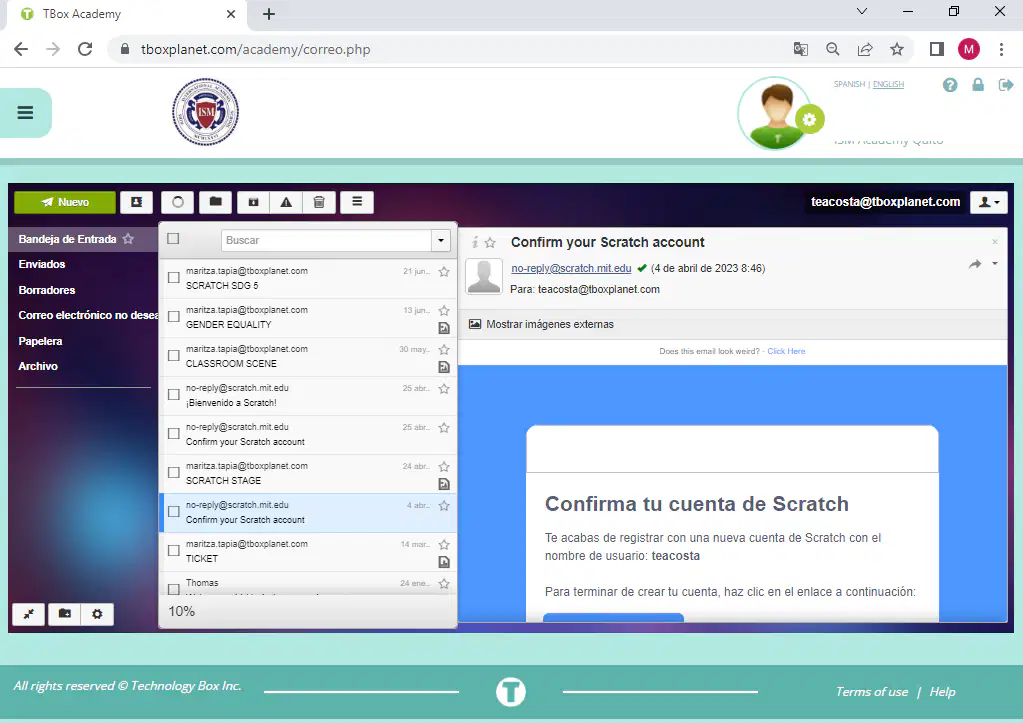Open Correo electrónico no deseado folder

point(88,315)
